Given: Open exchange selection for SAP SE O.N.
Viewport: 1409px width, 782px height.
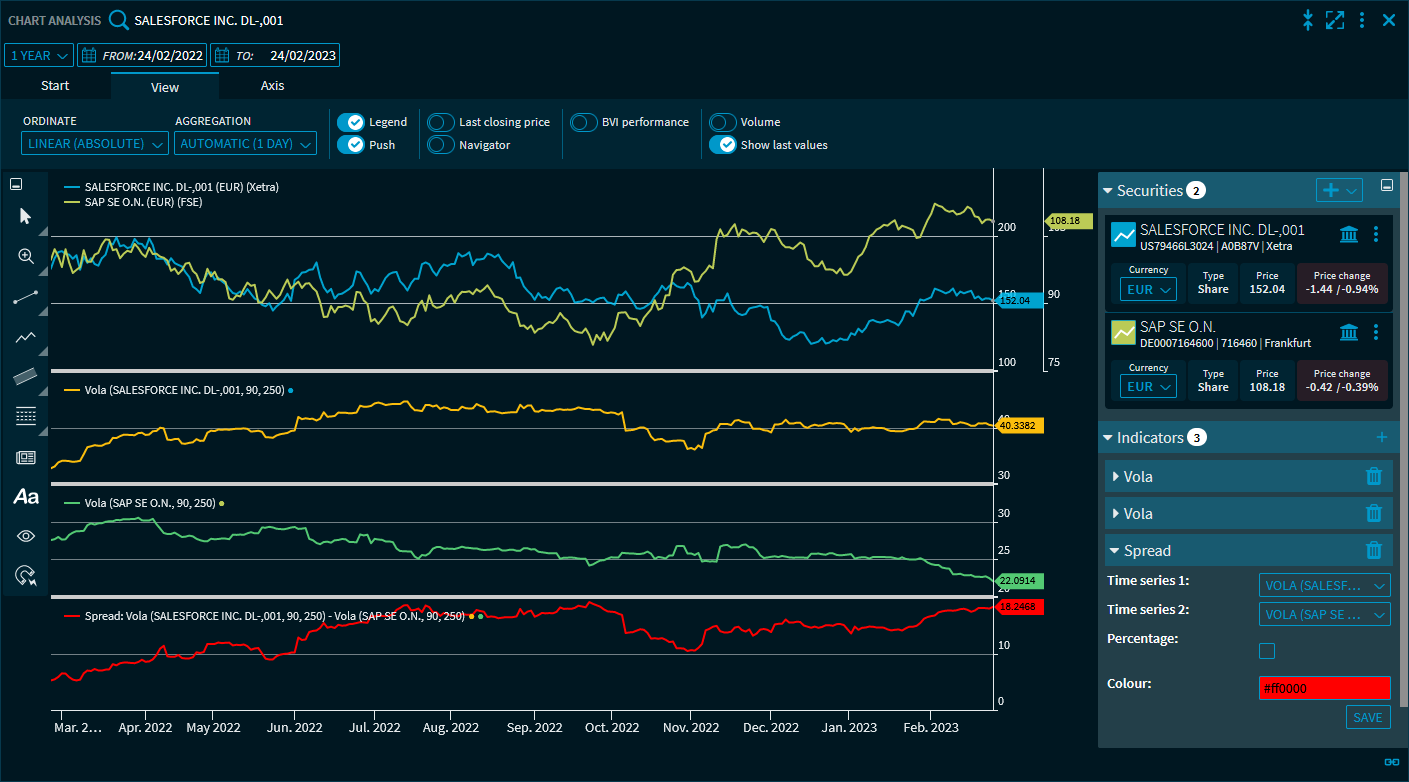Looking at the screenshot, I should 1348,332.
